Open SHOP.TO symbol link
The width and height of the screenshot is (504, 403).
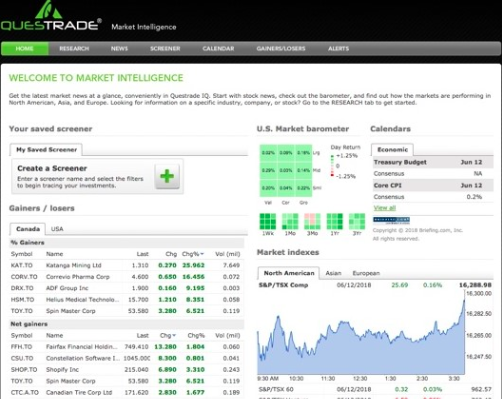pyautogui.click(x=24, y=369)
